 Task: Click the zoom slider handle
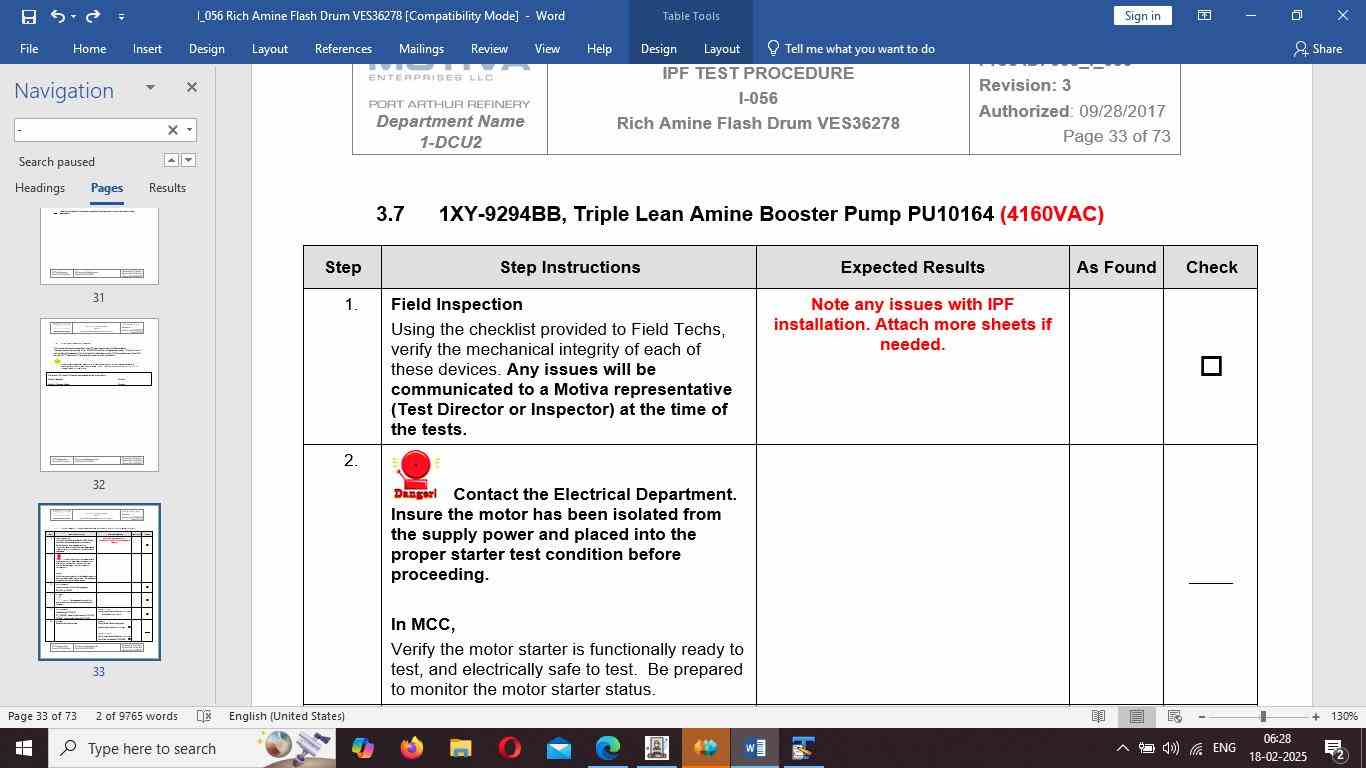click(x=1263, y=716)
